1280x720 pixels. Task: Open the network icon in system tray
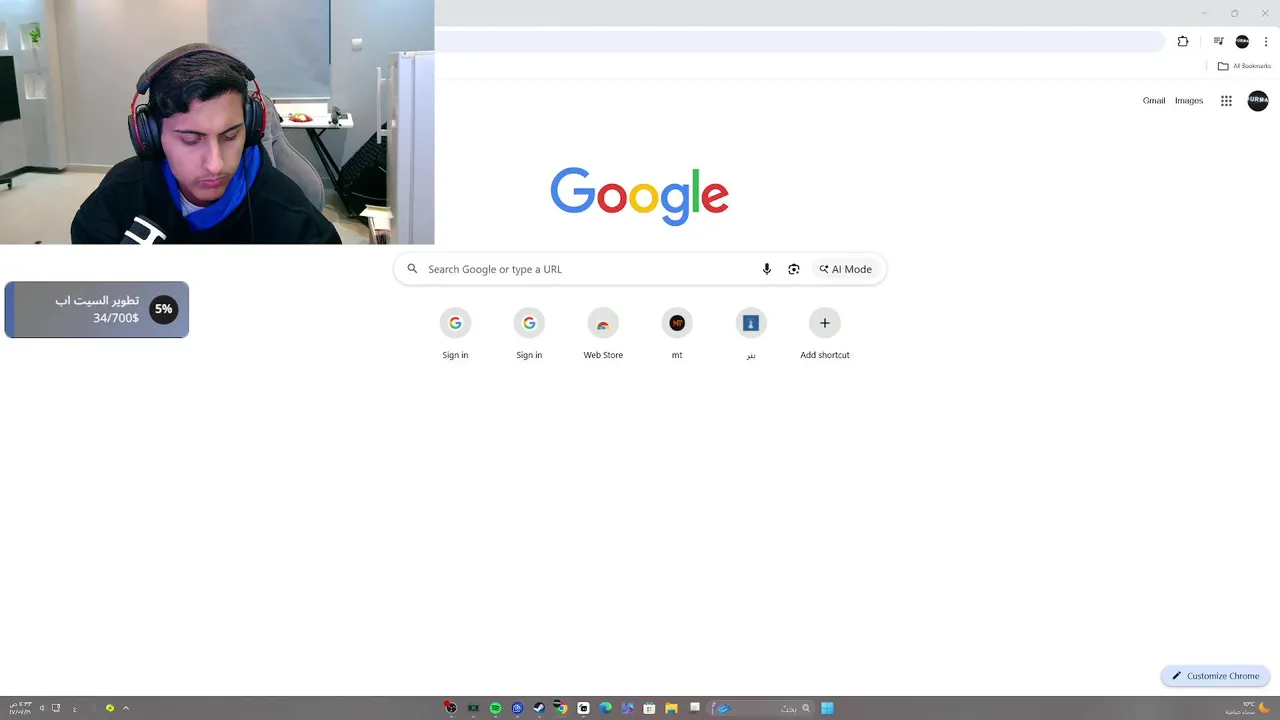pos(56,708)
